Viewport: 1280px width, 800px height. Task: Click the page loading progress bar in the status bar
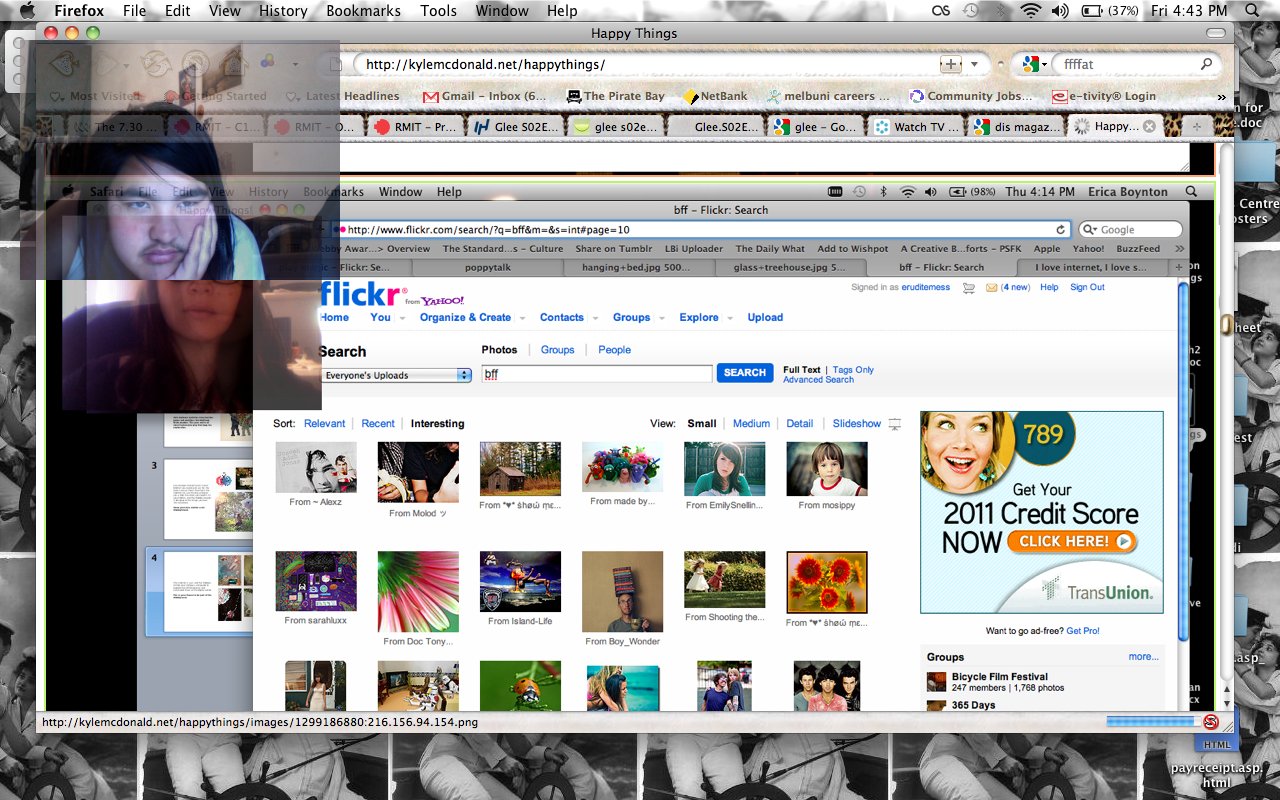point(1152,721)
